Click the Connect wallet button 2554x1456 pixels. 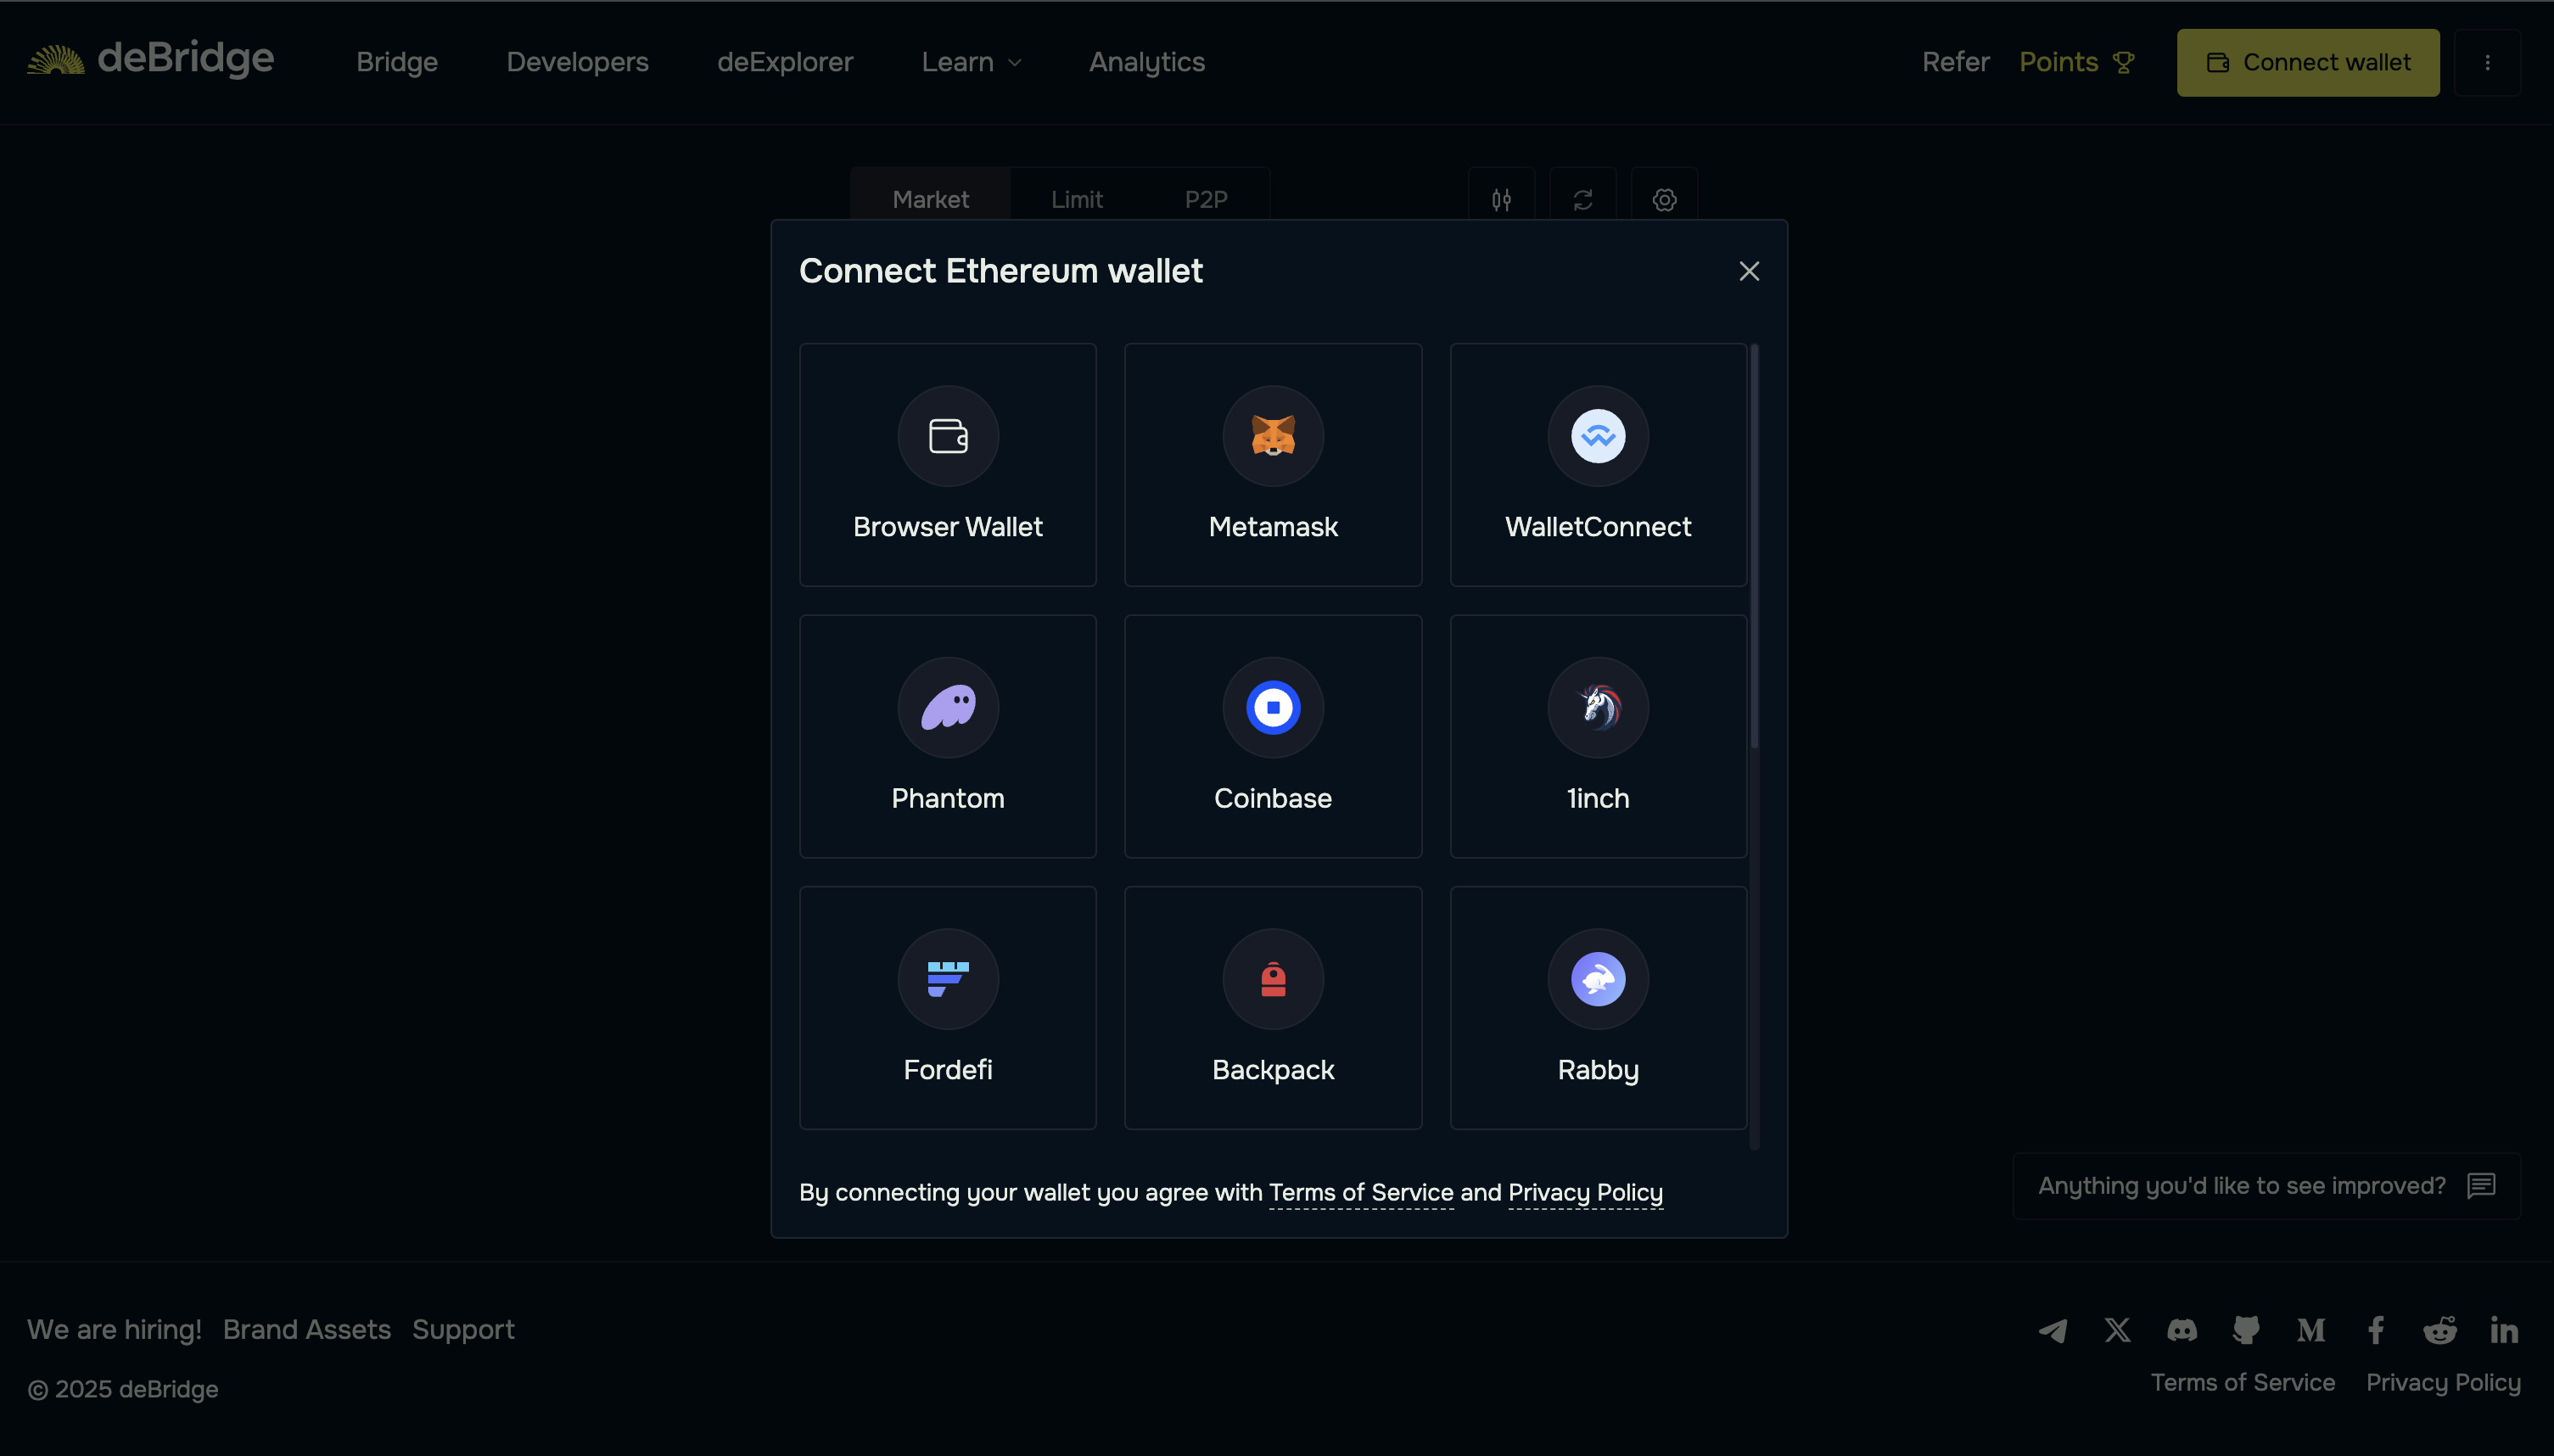pos(2307,62)
